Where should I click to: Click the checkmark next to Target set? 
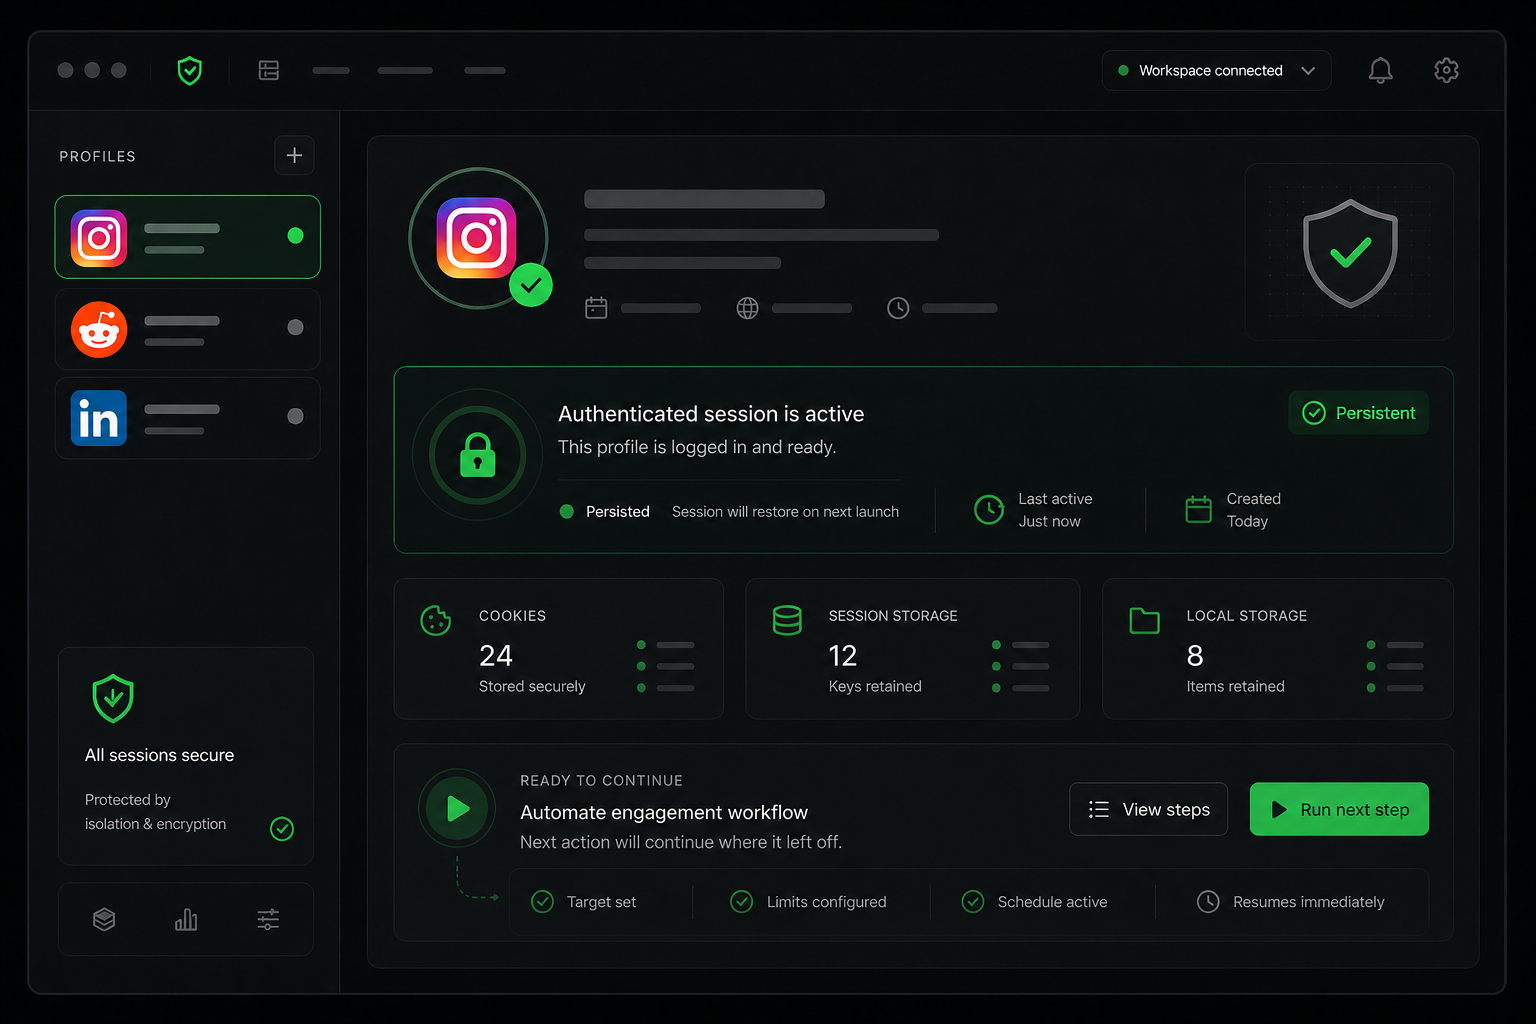[542, 902]
